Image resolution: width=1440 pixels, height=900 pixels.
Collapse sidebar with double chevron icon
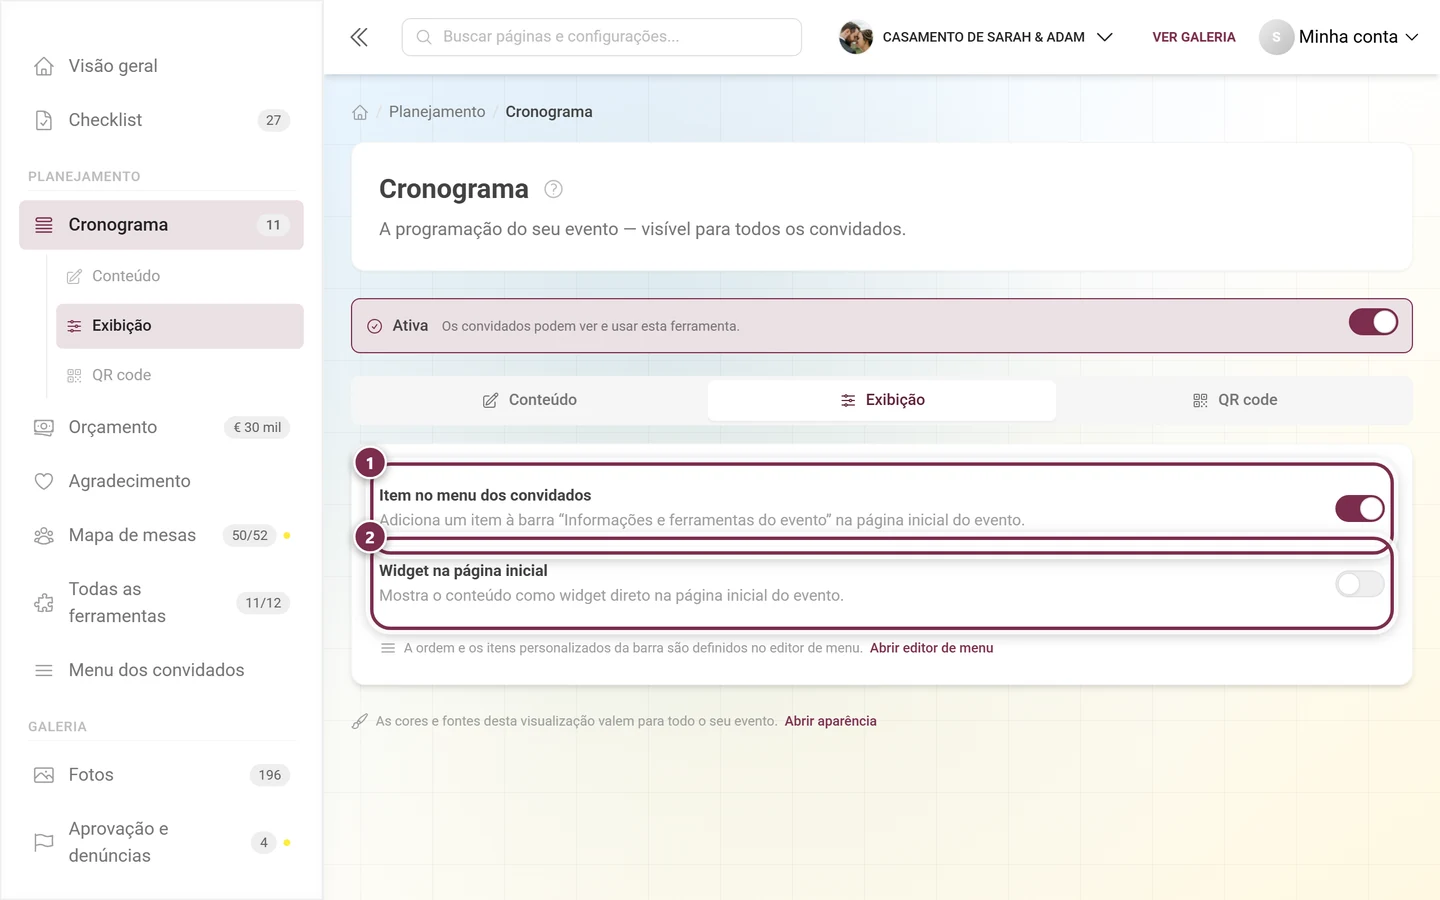click(x=359, y=37)
